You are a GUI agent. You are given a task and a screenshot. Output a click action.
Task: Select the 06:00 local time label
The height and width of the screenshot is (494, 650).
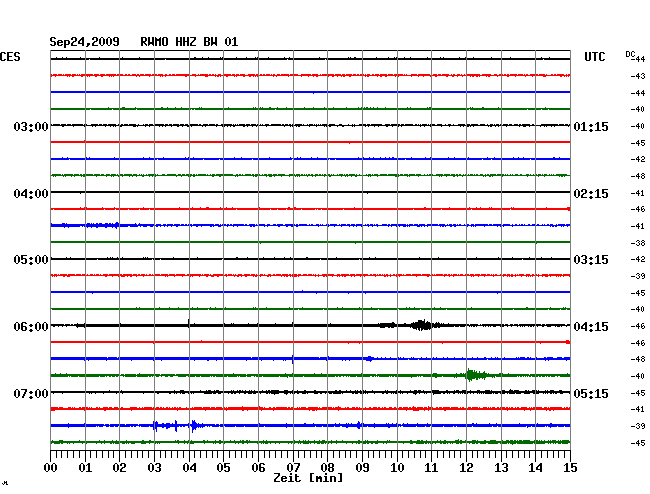(31, 327)
